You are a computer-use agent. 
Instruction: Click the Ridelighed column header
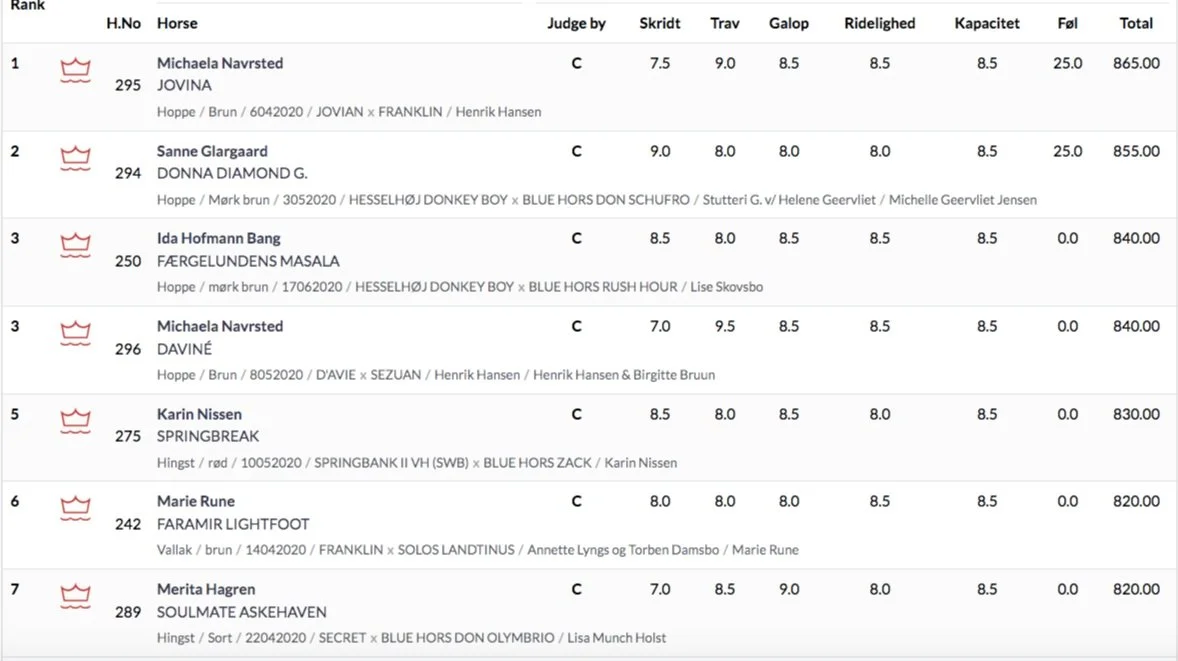point(880,23)
